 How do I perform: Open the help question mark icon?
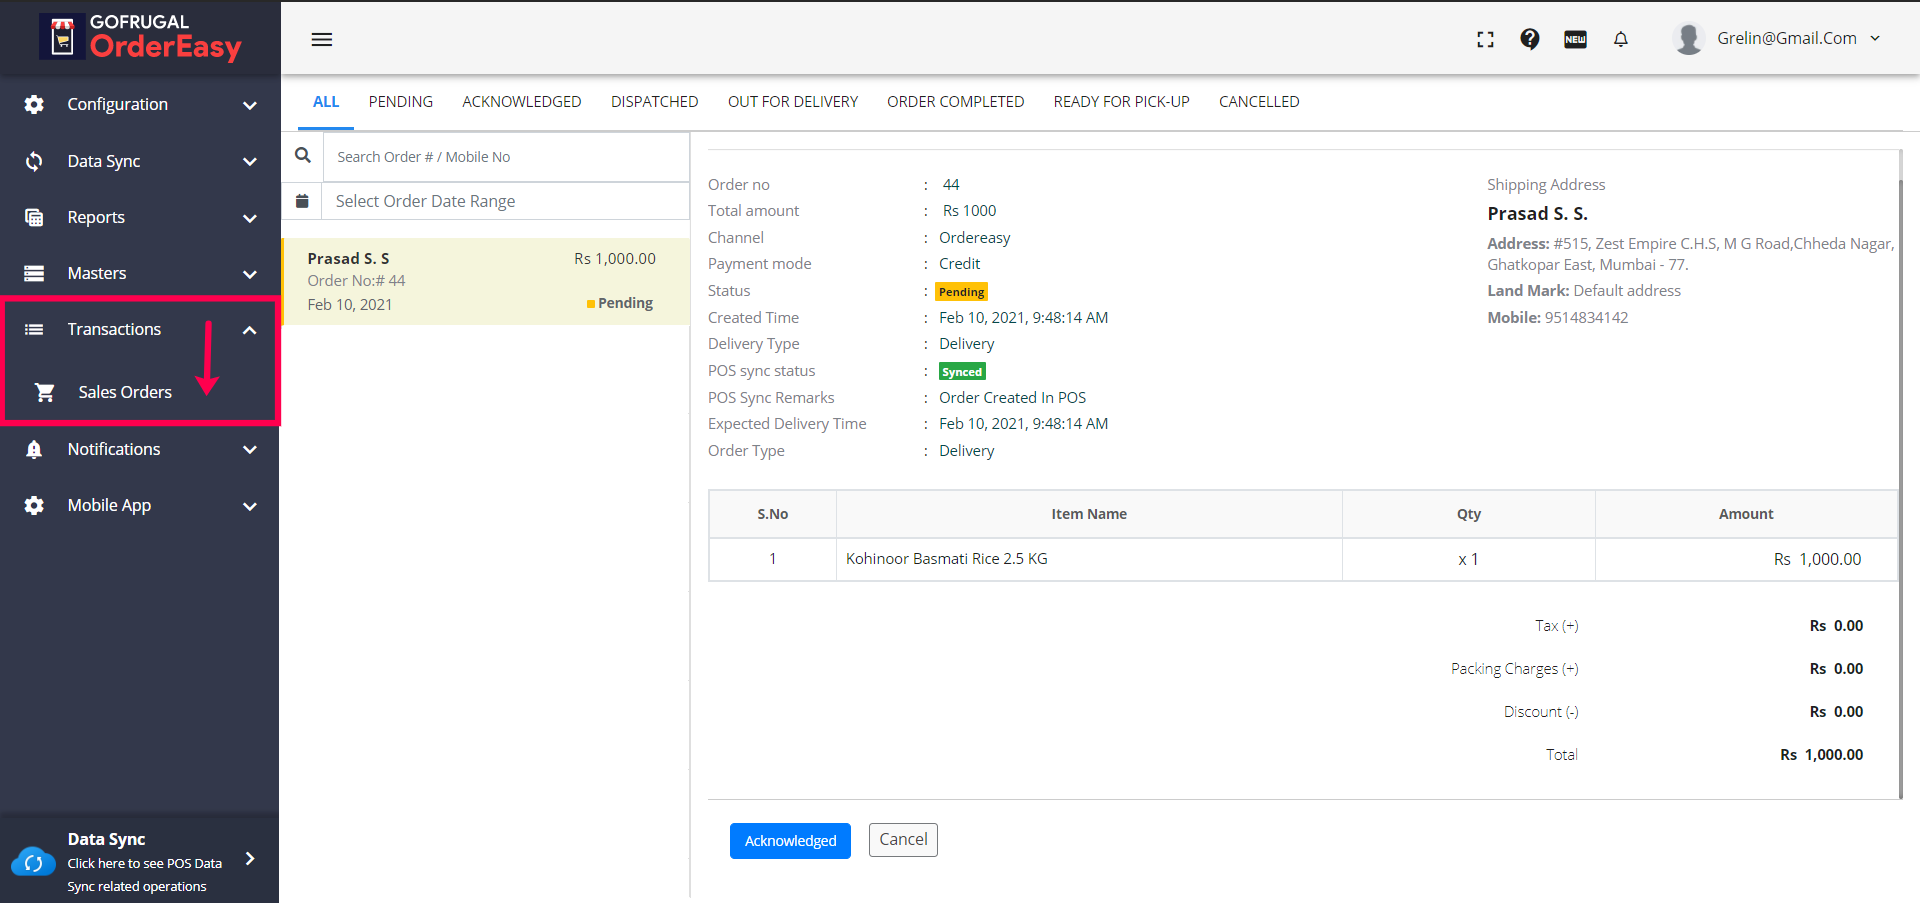point(1529,39)
